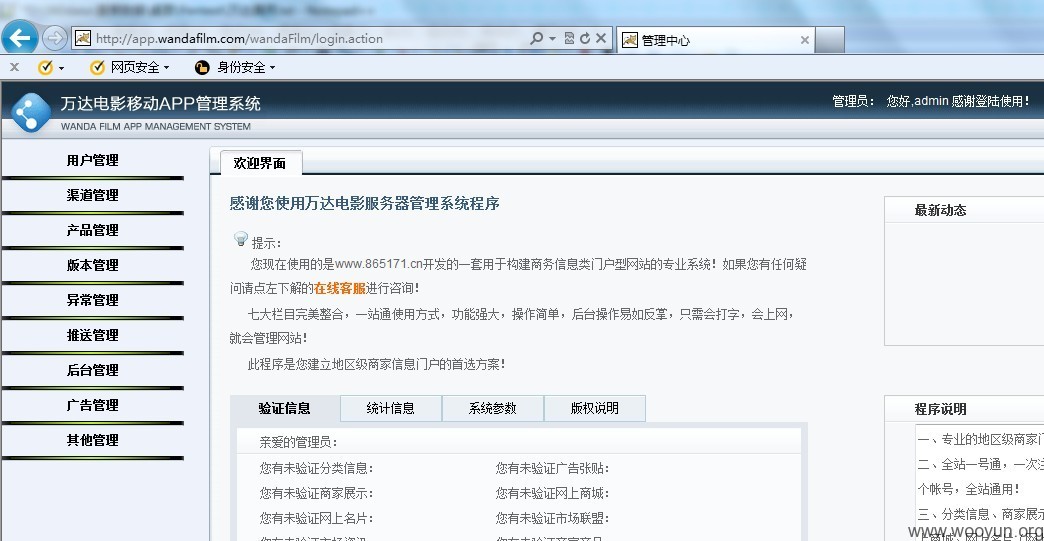Click the 您有未验证分类信息 entry

(317, 468)
